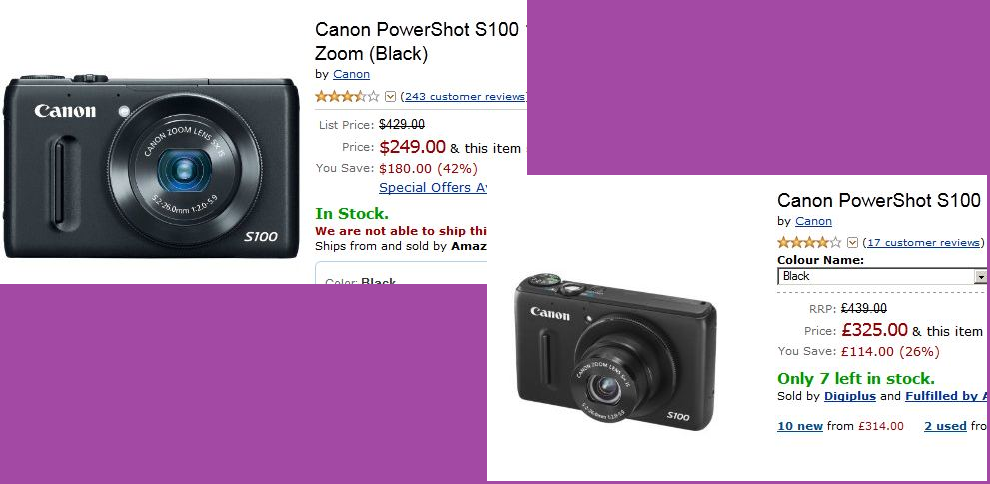
Task: Click the Canon brand link in the $249.00 listing
Action: pyautogui.click(x=352, y=74)
